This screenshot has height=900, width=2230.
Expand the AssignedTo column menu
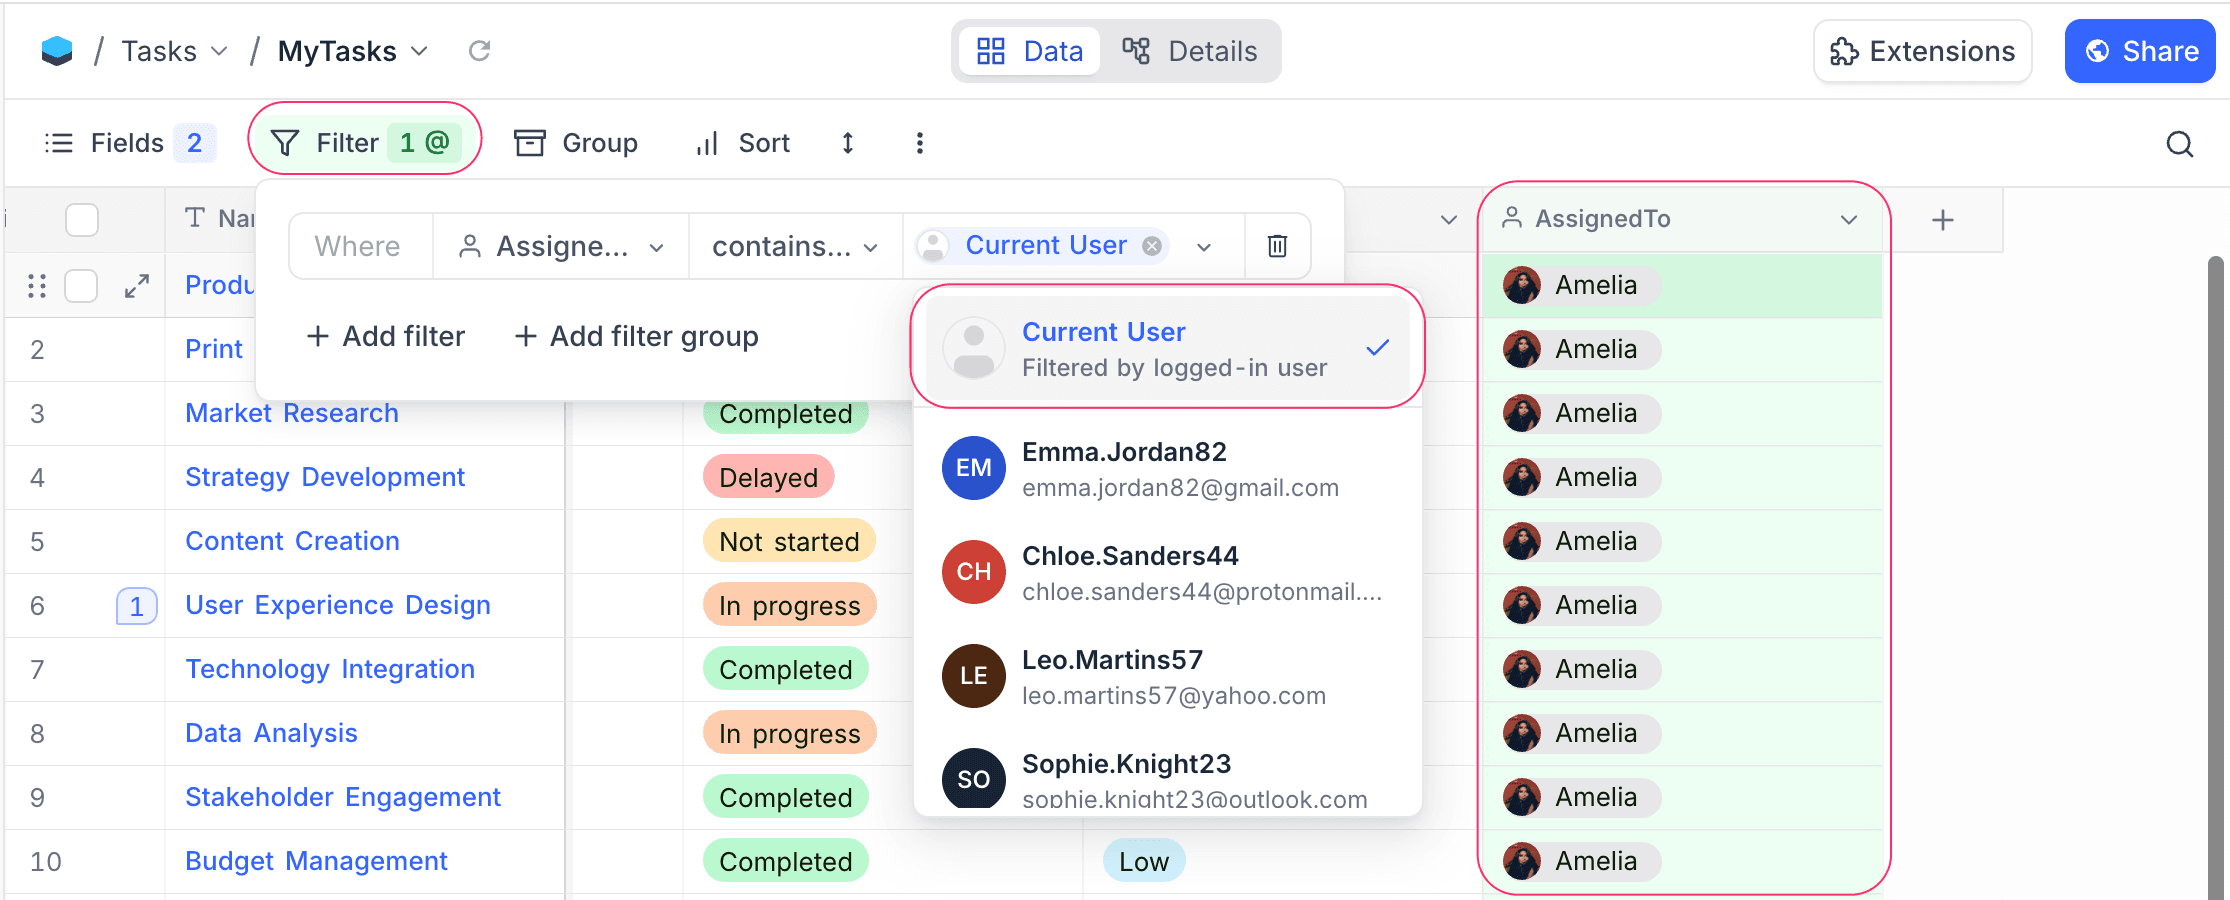[1848, 219]
